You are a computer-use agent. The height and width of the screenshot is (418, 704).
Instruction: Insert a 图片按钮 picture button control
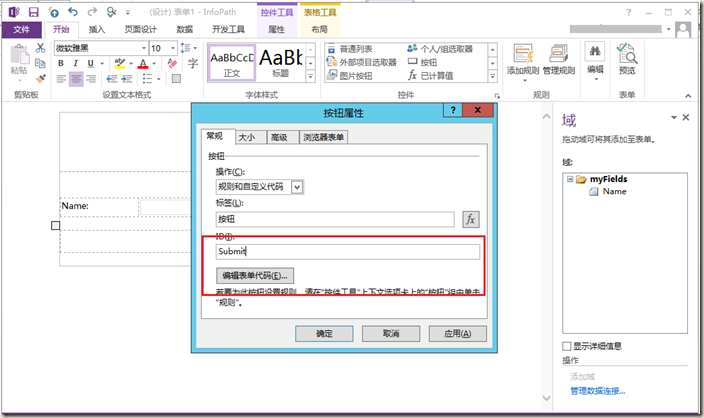350,75
